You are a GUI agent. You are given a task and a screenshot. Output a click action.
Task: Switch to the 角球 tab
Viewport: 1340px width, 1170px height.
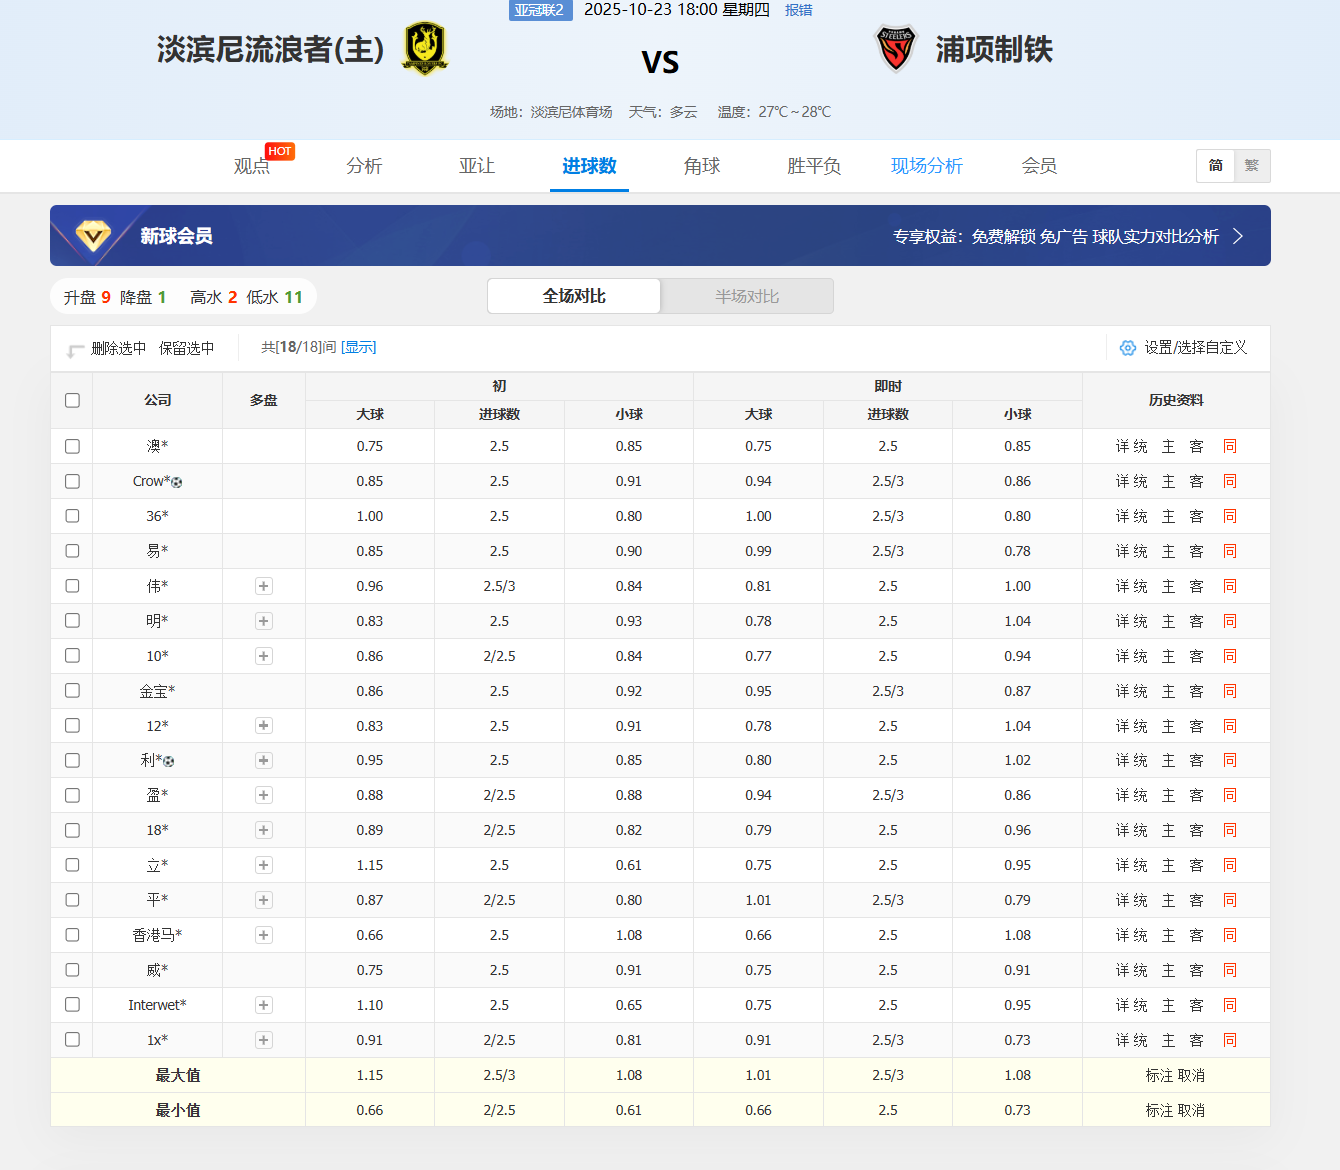tap(702, 166)
